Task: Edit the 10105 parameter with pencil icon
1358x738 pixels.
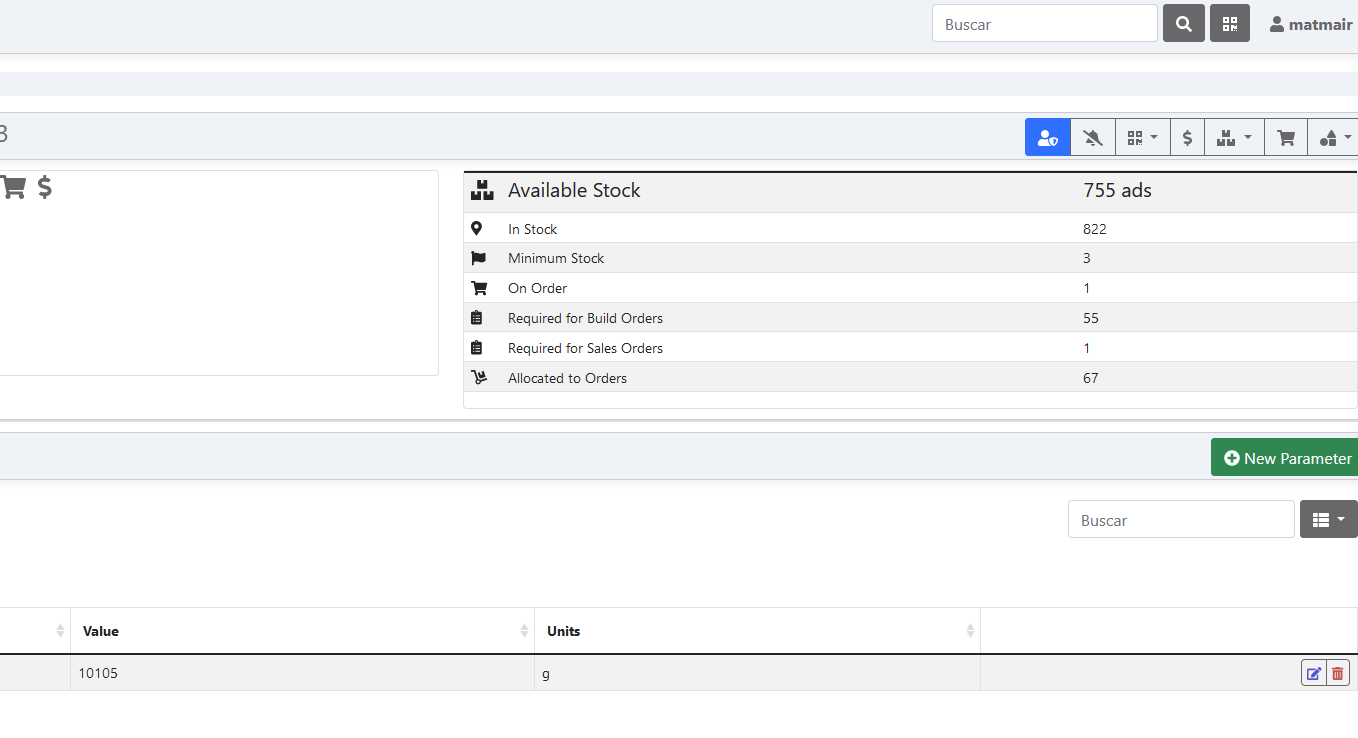Action: point(1313,673)
